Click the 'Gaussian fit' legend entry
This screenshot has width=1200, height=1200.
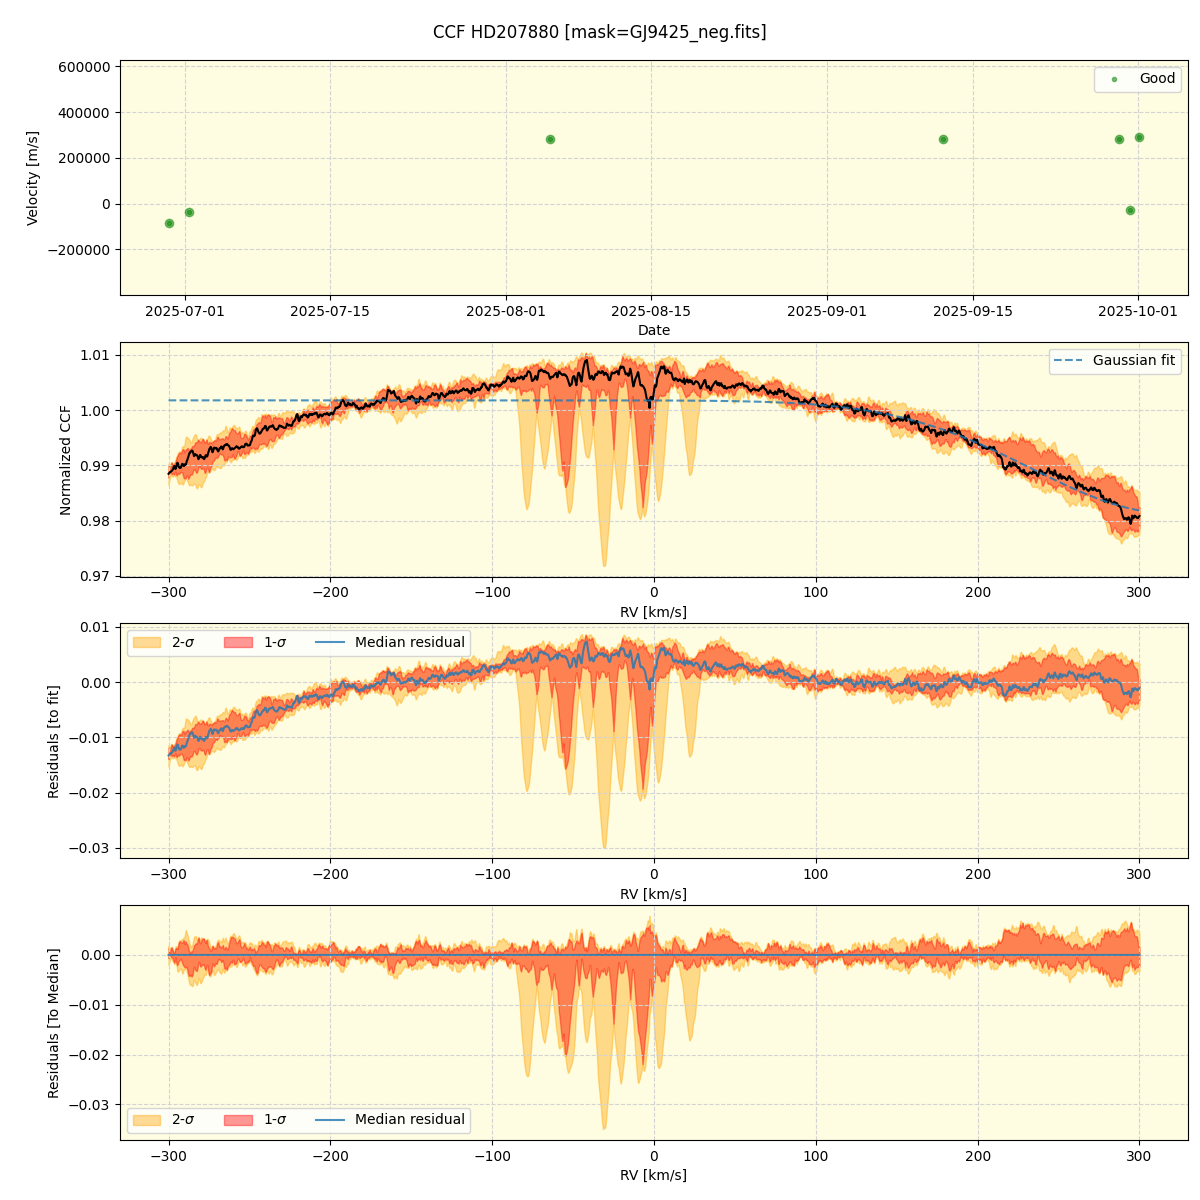[x=1115, y=361]
